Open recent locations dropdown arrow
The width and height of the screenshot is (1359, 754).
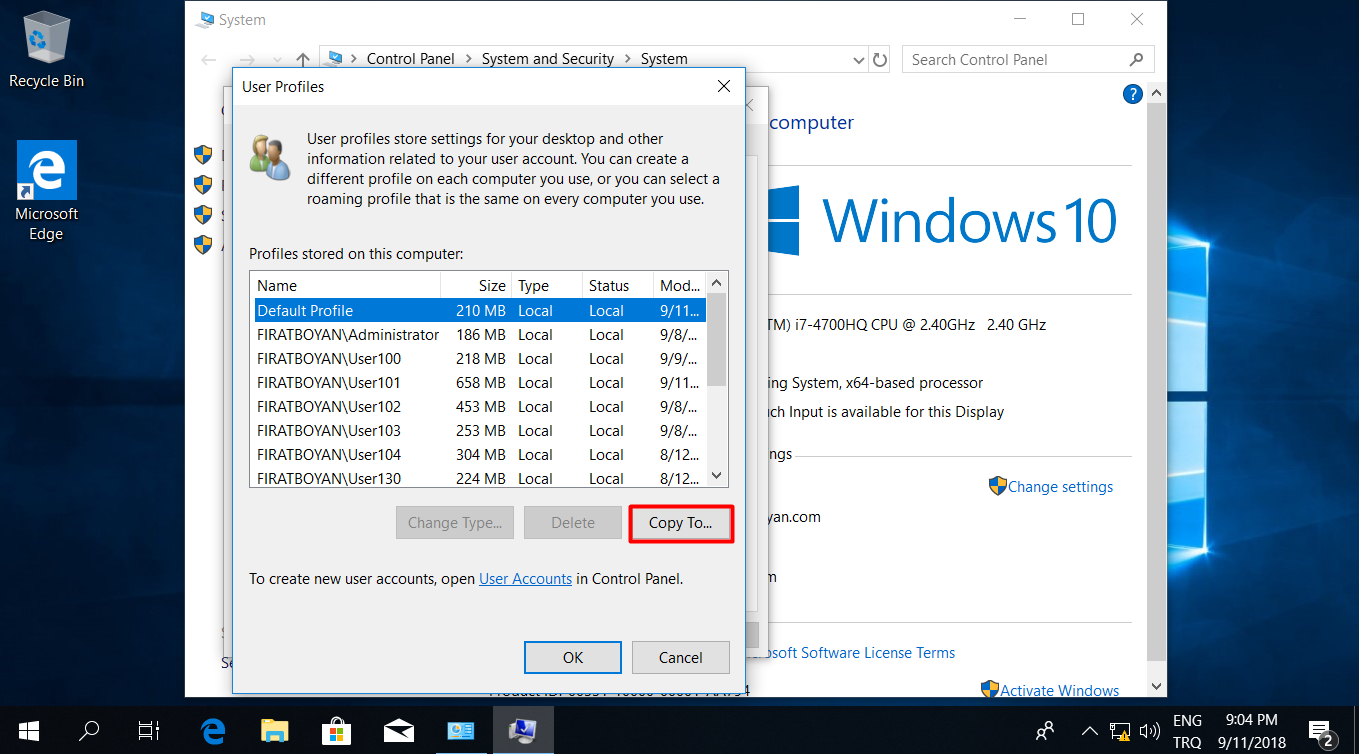click(x=277, y=60)
